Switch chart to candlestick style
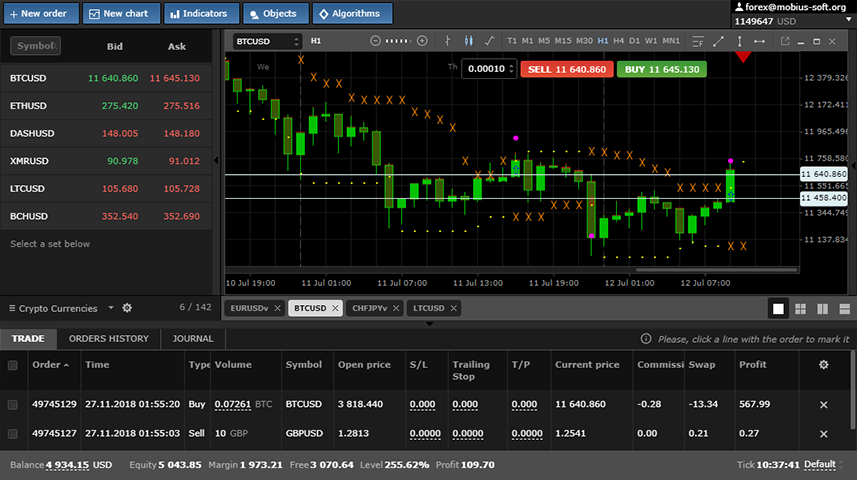This screenshot has width=857, height=480. [x=468, y=41]
